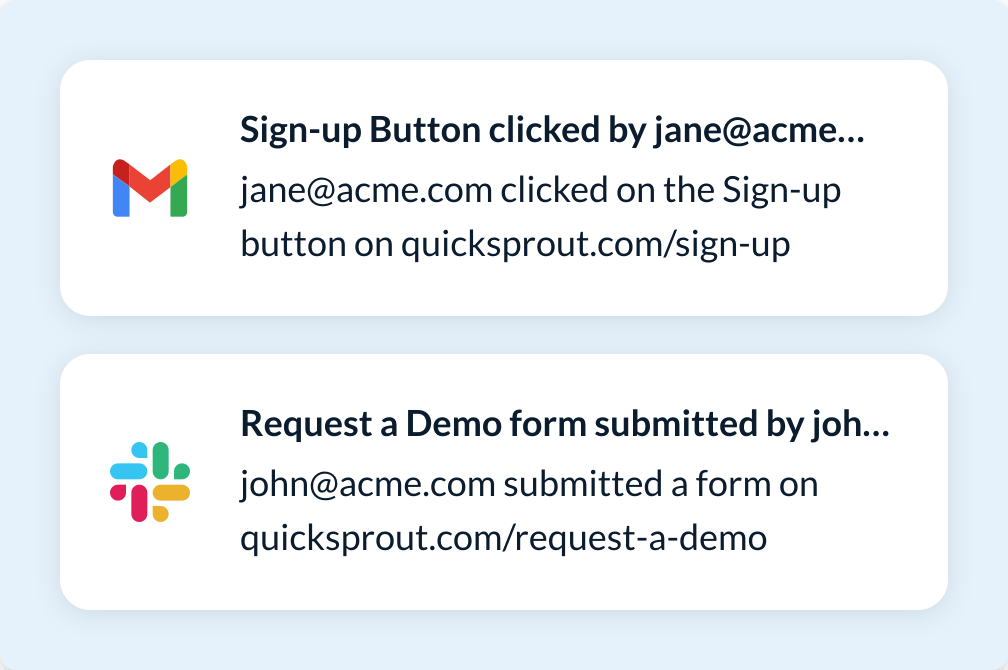Follow the quicksprout.com/sign-up URL text
The image size is (1008, 670).
point(596,245)
